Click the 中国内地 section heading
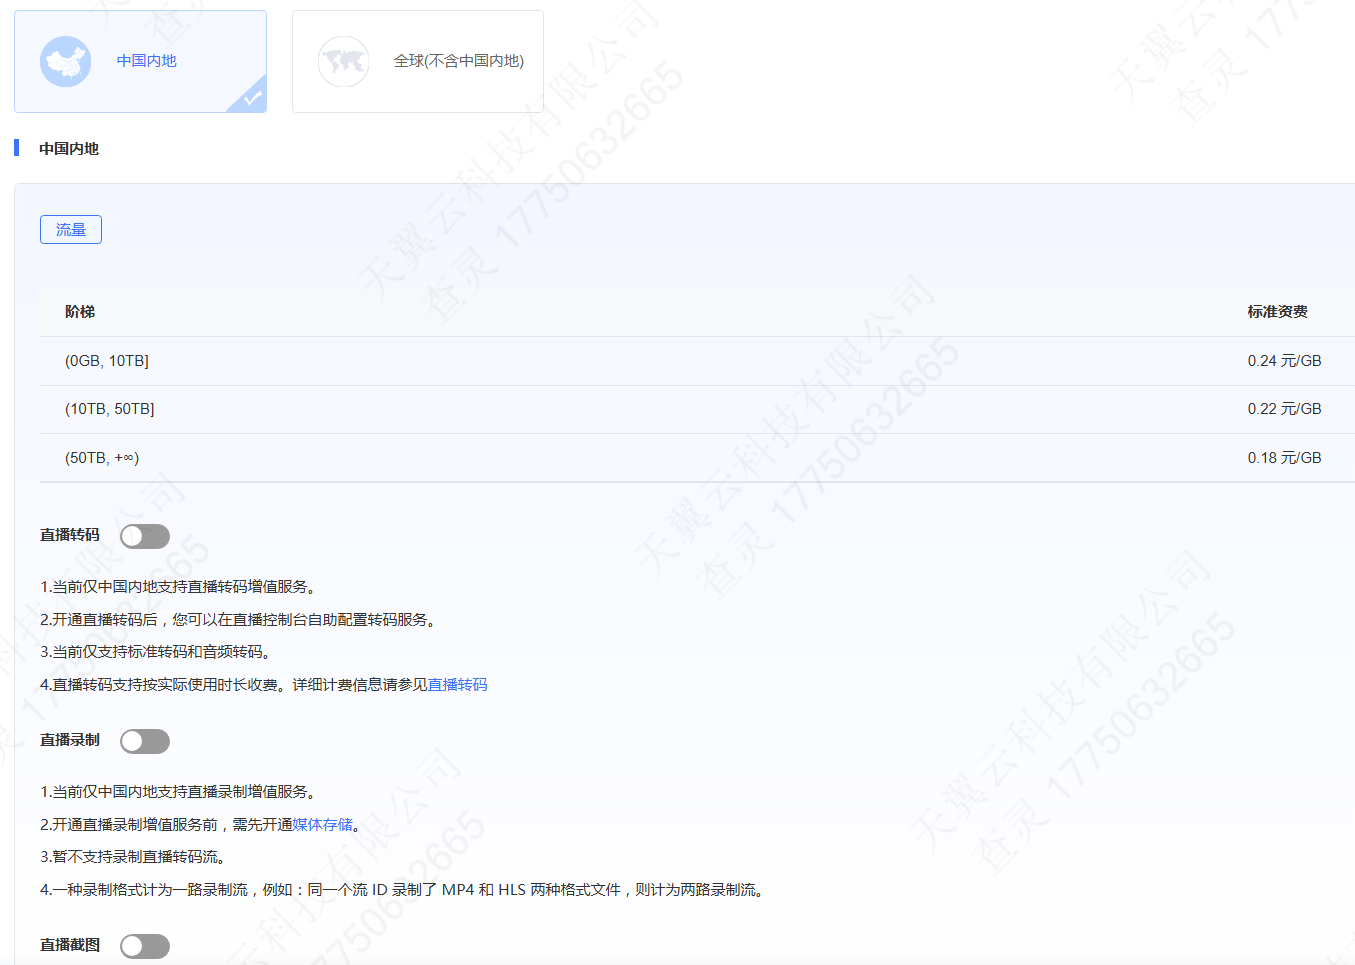Viewport: 1355px width, 965px height. 69,149
